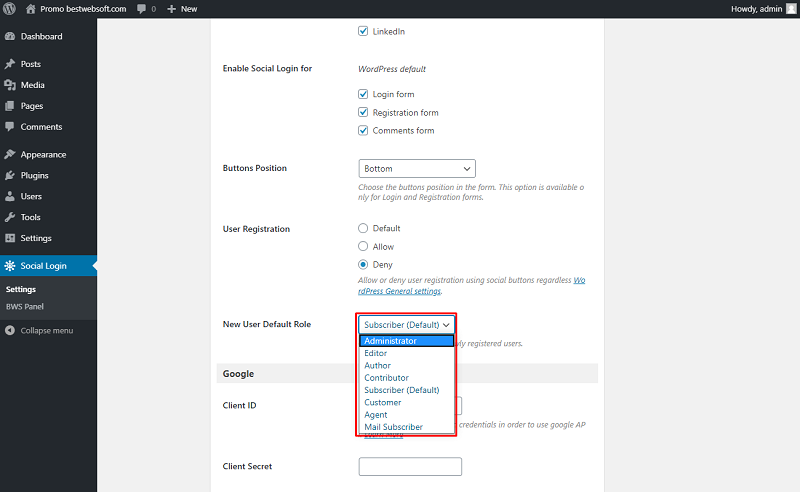Choose Administrator from the role list
The height and width of the screenshot is (492, 800).
pos(406,341)
